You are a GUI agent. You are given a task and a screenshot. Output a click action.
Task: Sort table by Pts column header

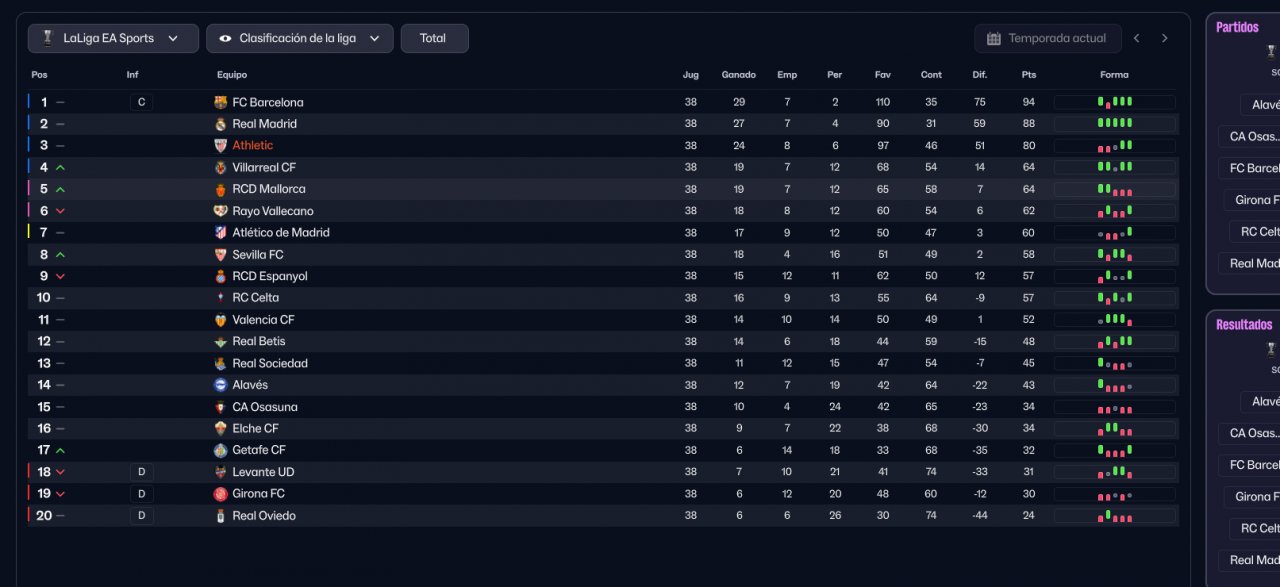[x=1029, y=75]
